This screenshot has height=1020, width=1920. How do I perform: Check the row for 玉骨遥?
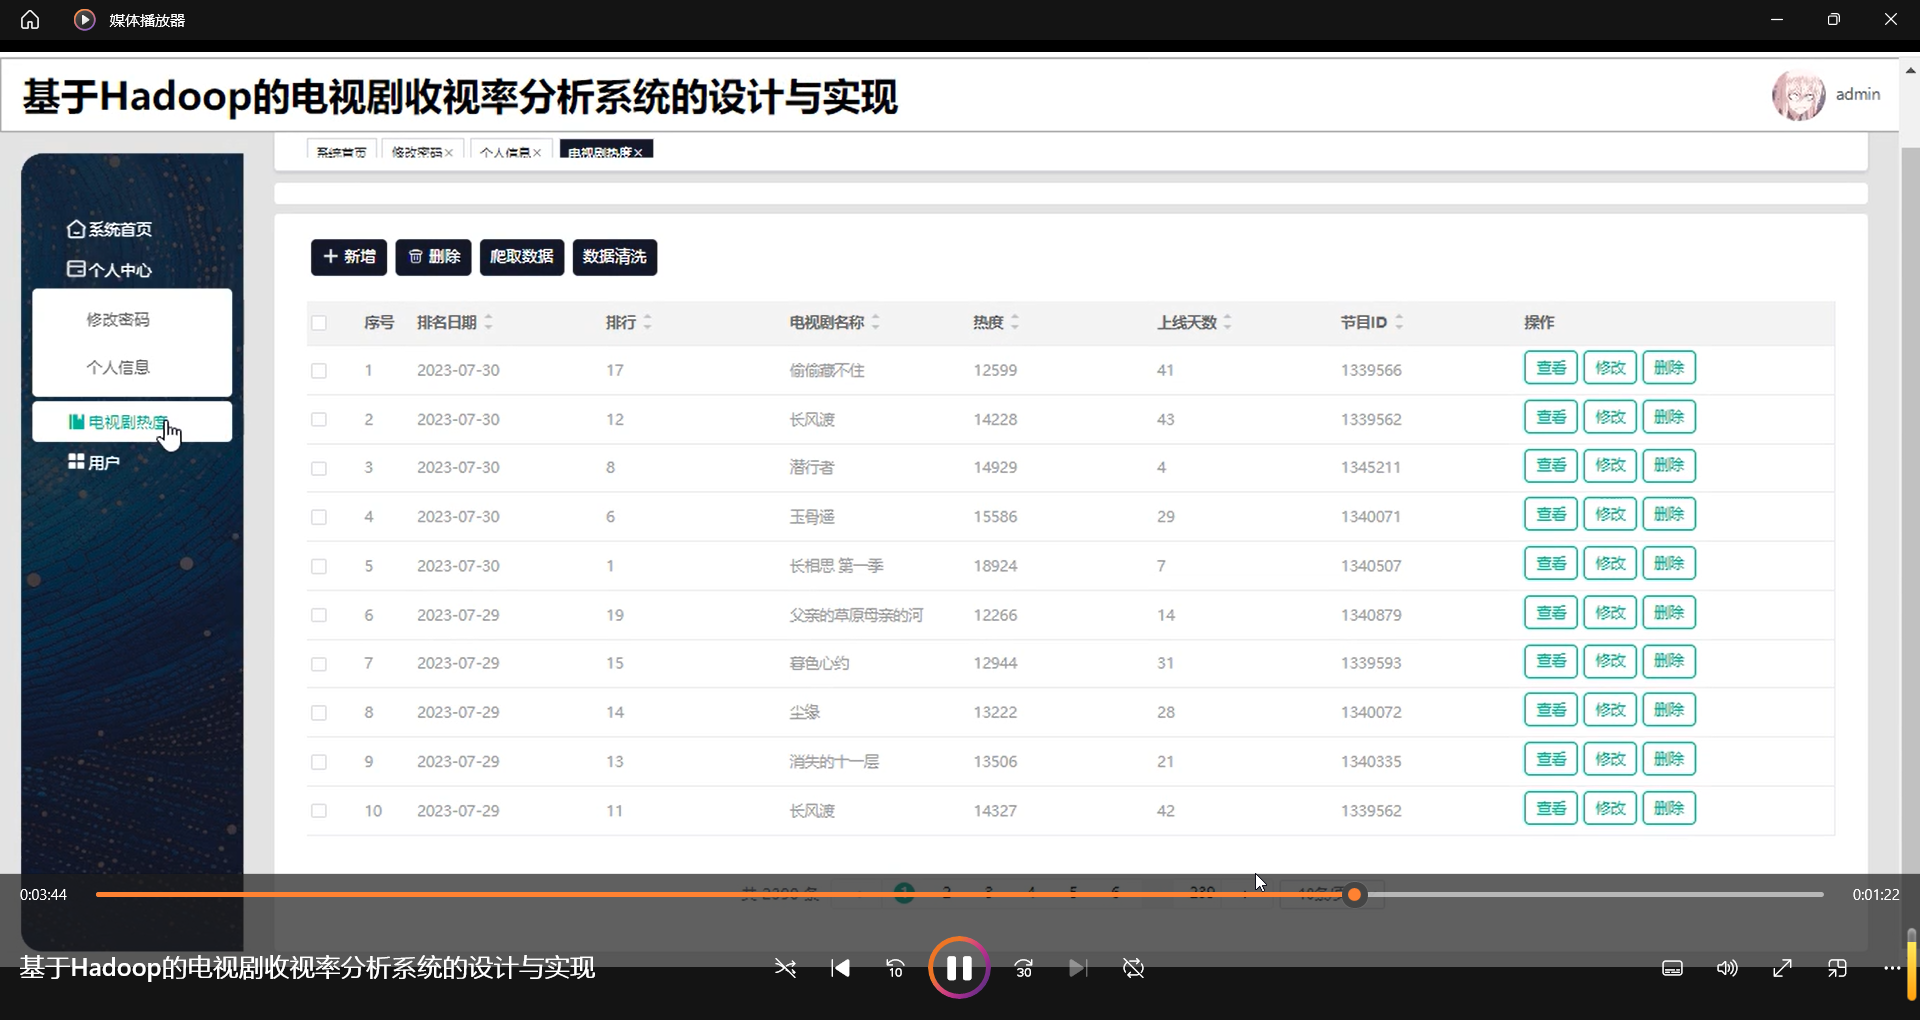(319, 517)
